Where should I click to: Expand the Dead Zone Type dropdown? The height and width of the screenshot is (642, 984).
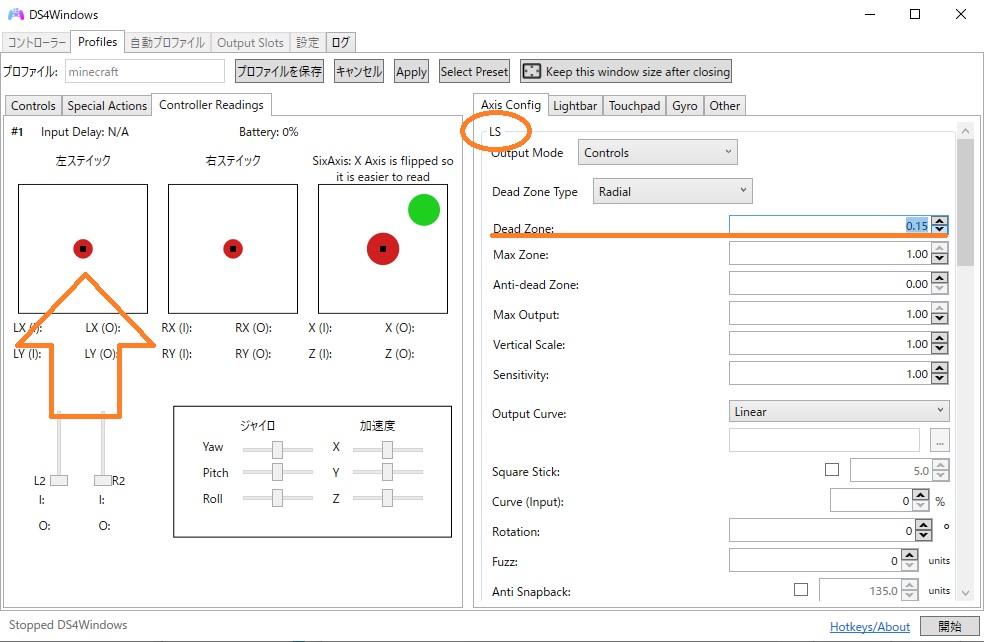point(672,191)
